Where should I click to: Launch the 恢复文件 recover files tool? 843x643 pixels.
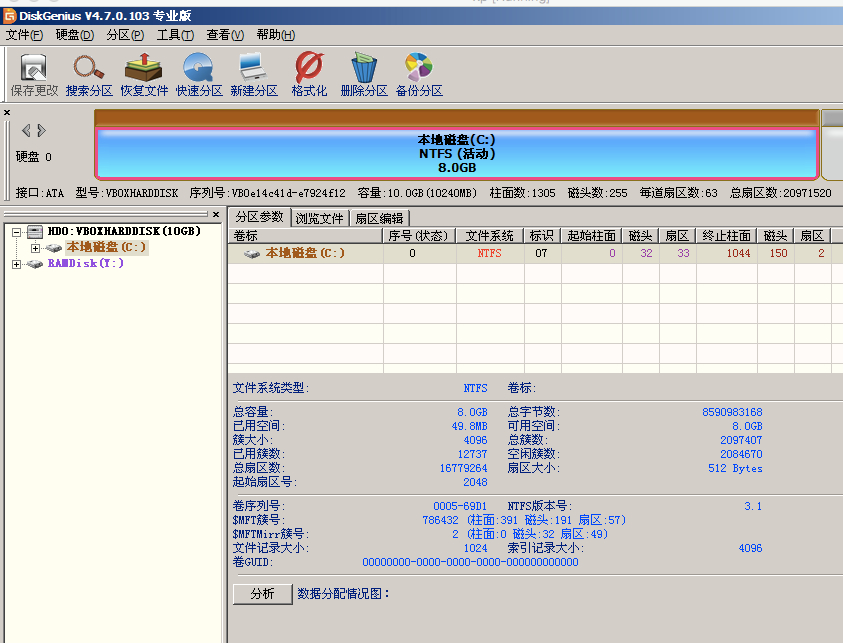click(x=144, y=75)
